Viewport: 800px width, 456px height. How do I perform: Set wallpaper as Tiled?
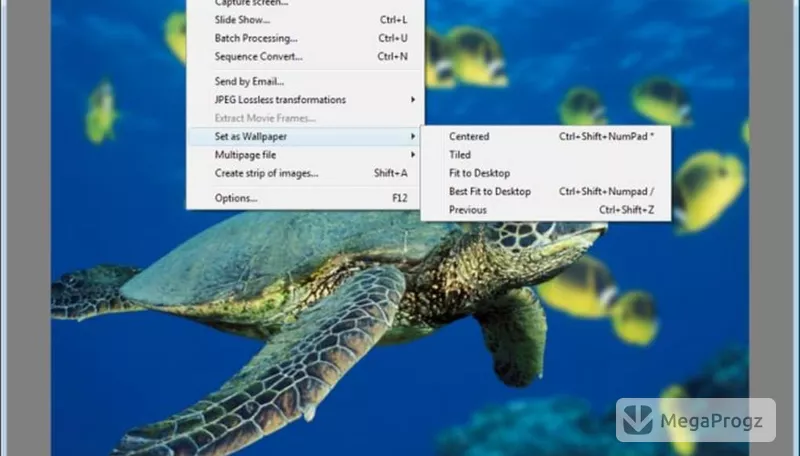point(545,155)
